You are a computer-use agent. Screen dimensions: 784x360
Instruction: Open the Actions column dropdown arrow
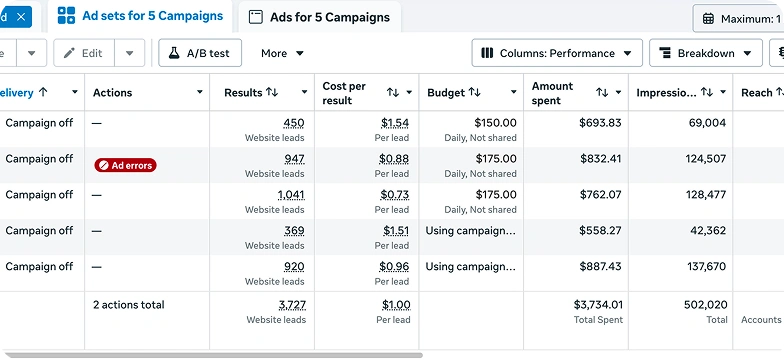tap(200, 92)
